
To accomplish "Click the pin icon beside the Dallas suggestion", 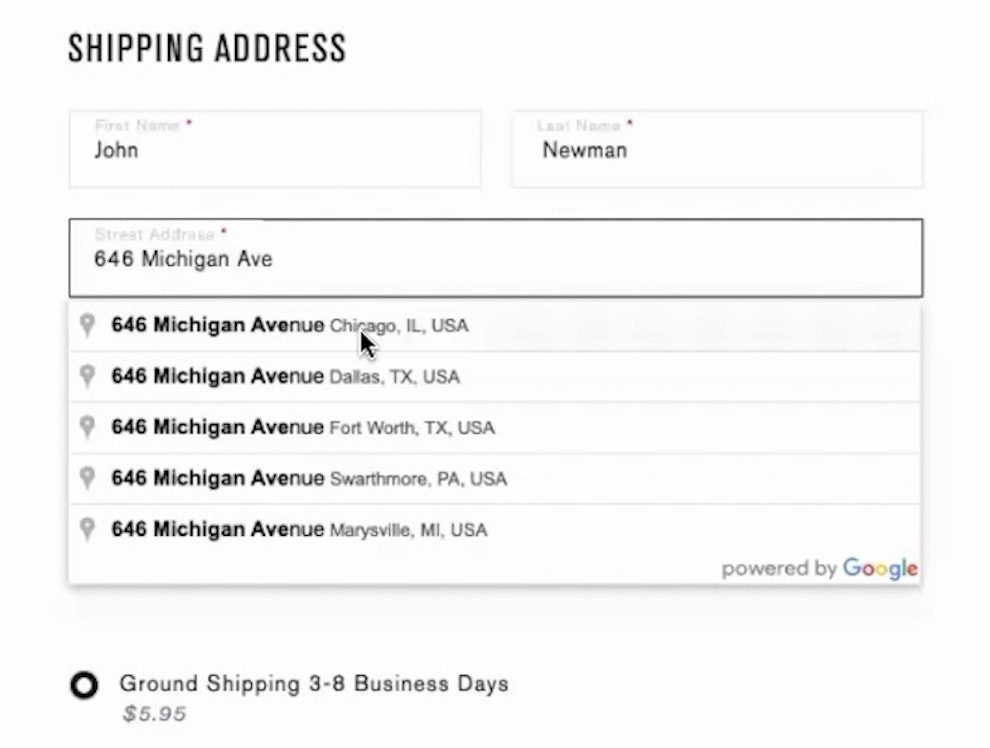I will [88, 377].
